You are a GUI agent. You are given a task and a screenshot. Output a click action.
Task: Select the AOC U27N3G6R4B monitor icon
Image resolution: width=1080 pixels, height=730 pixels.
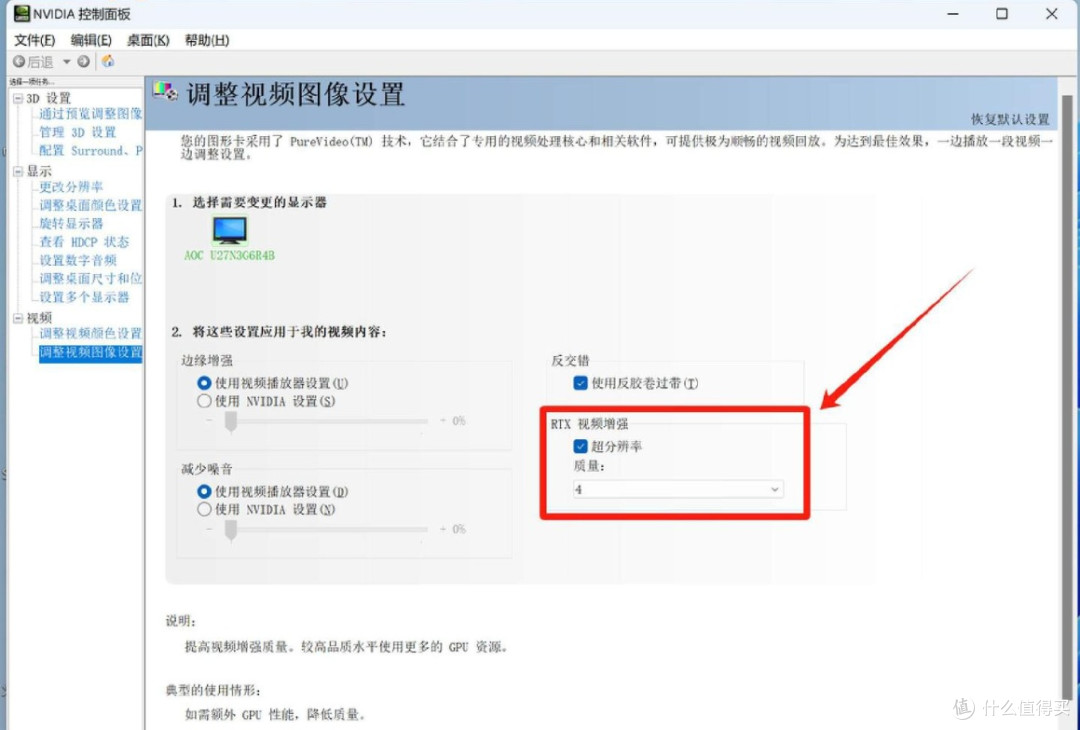click(x=228, y=231)
